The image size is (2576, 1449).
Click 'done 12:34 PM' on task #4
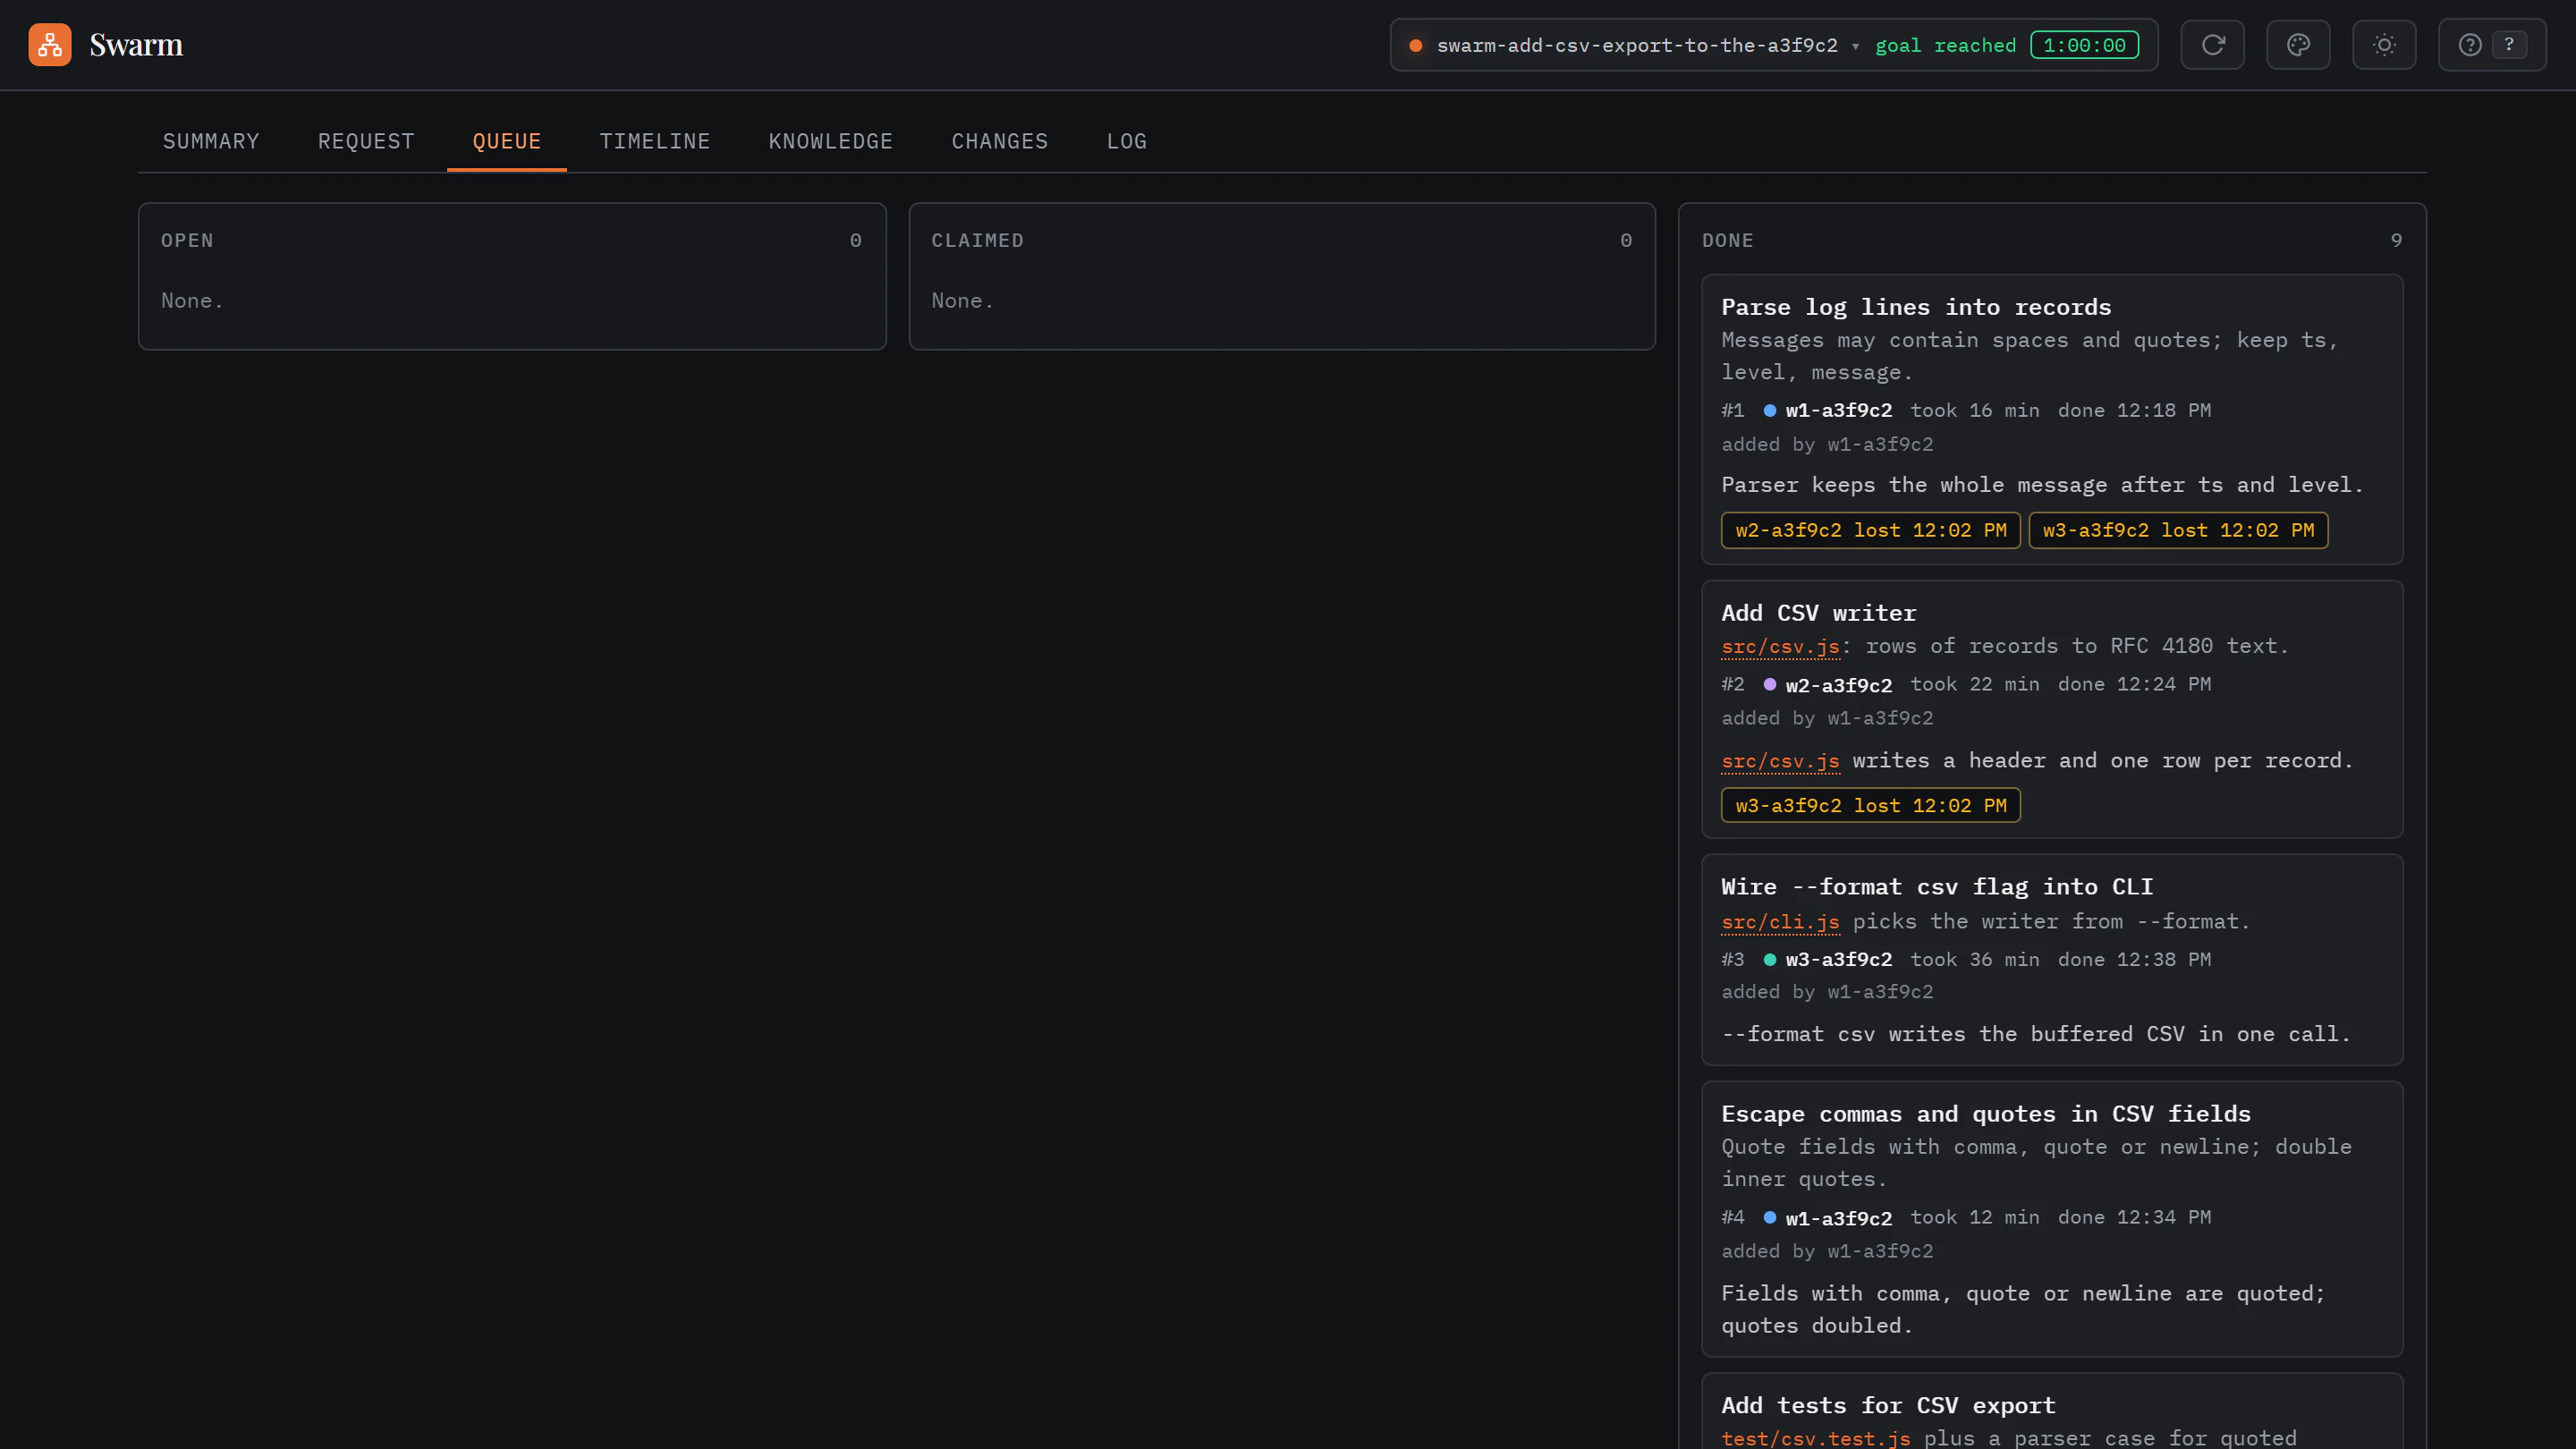(x=2134, y=1217)
